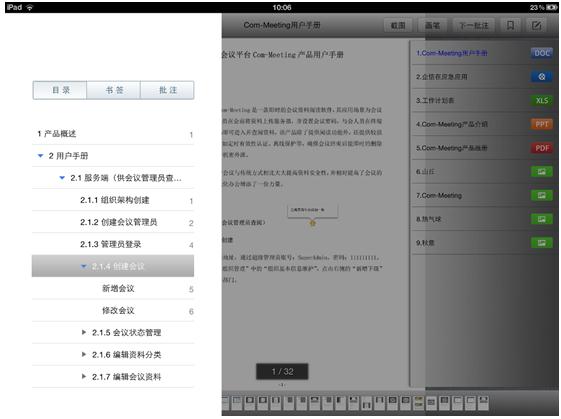Tap the Com-Meeting用户手册 title in toolbar
Viewport: 561px width, 419px height.
pos(282,25)
